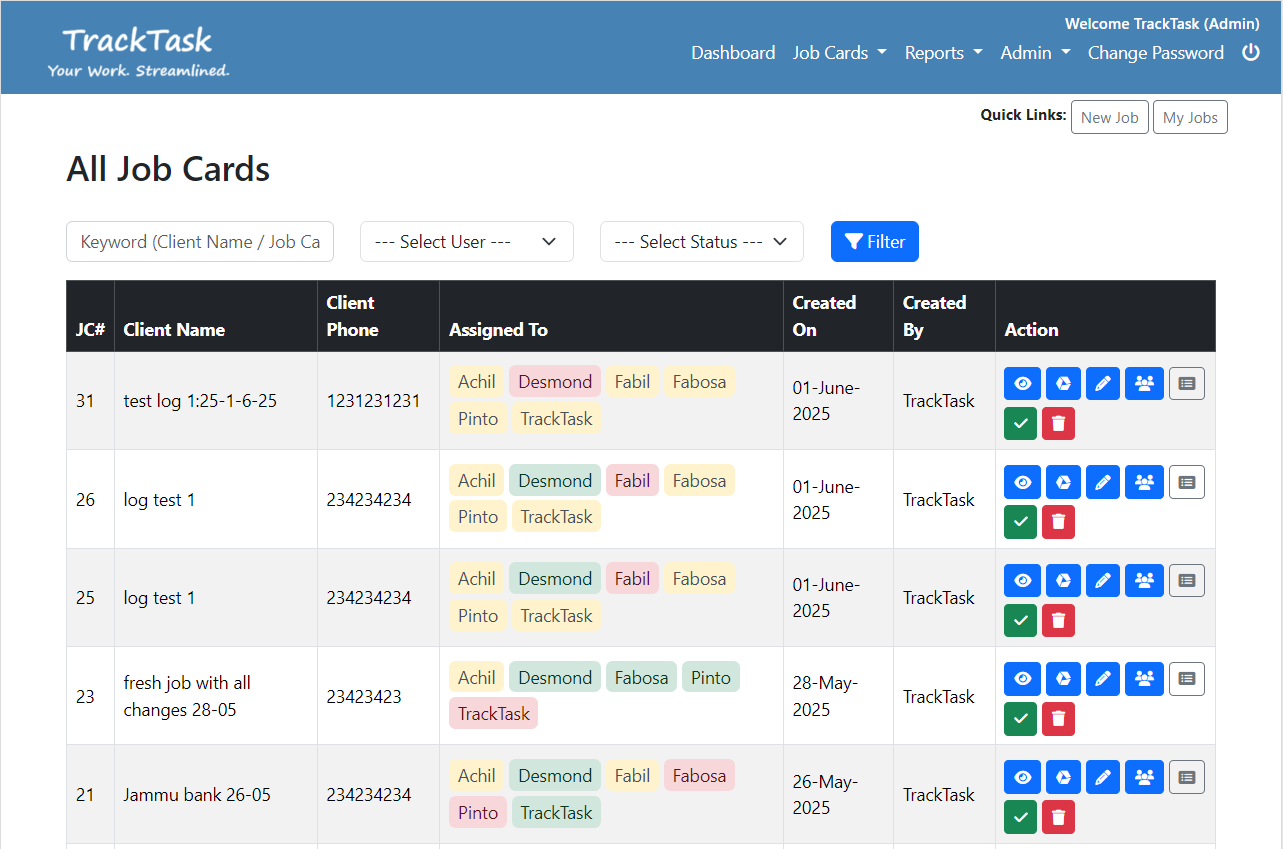This screenshot has height=849, width=1283.
Task: Toggle the eye view icon for job 21
Action: point(1022,777)
